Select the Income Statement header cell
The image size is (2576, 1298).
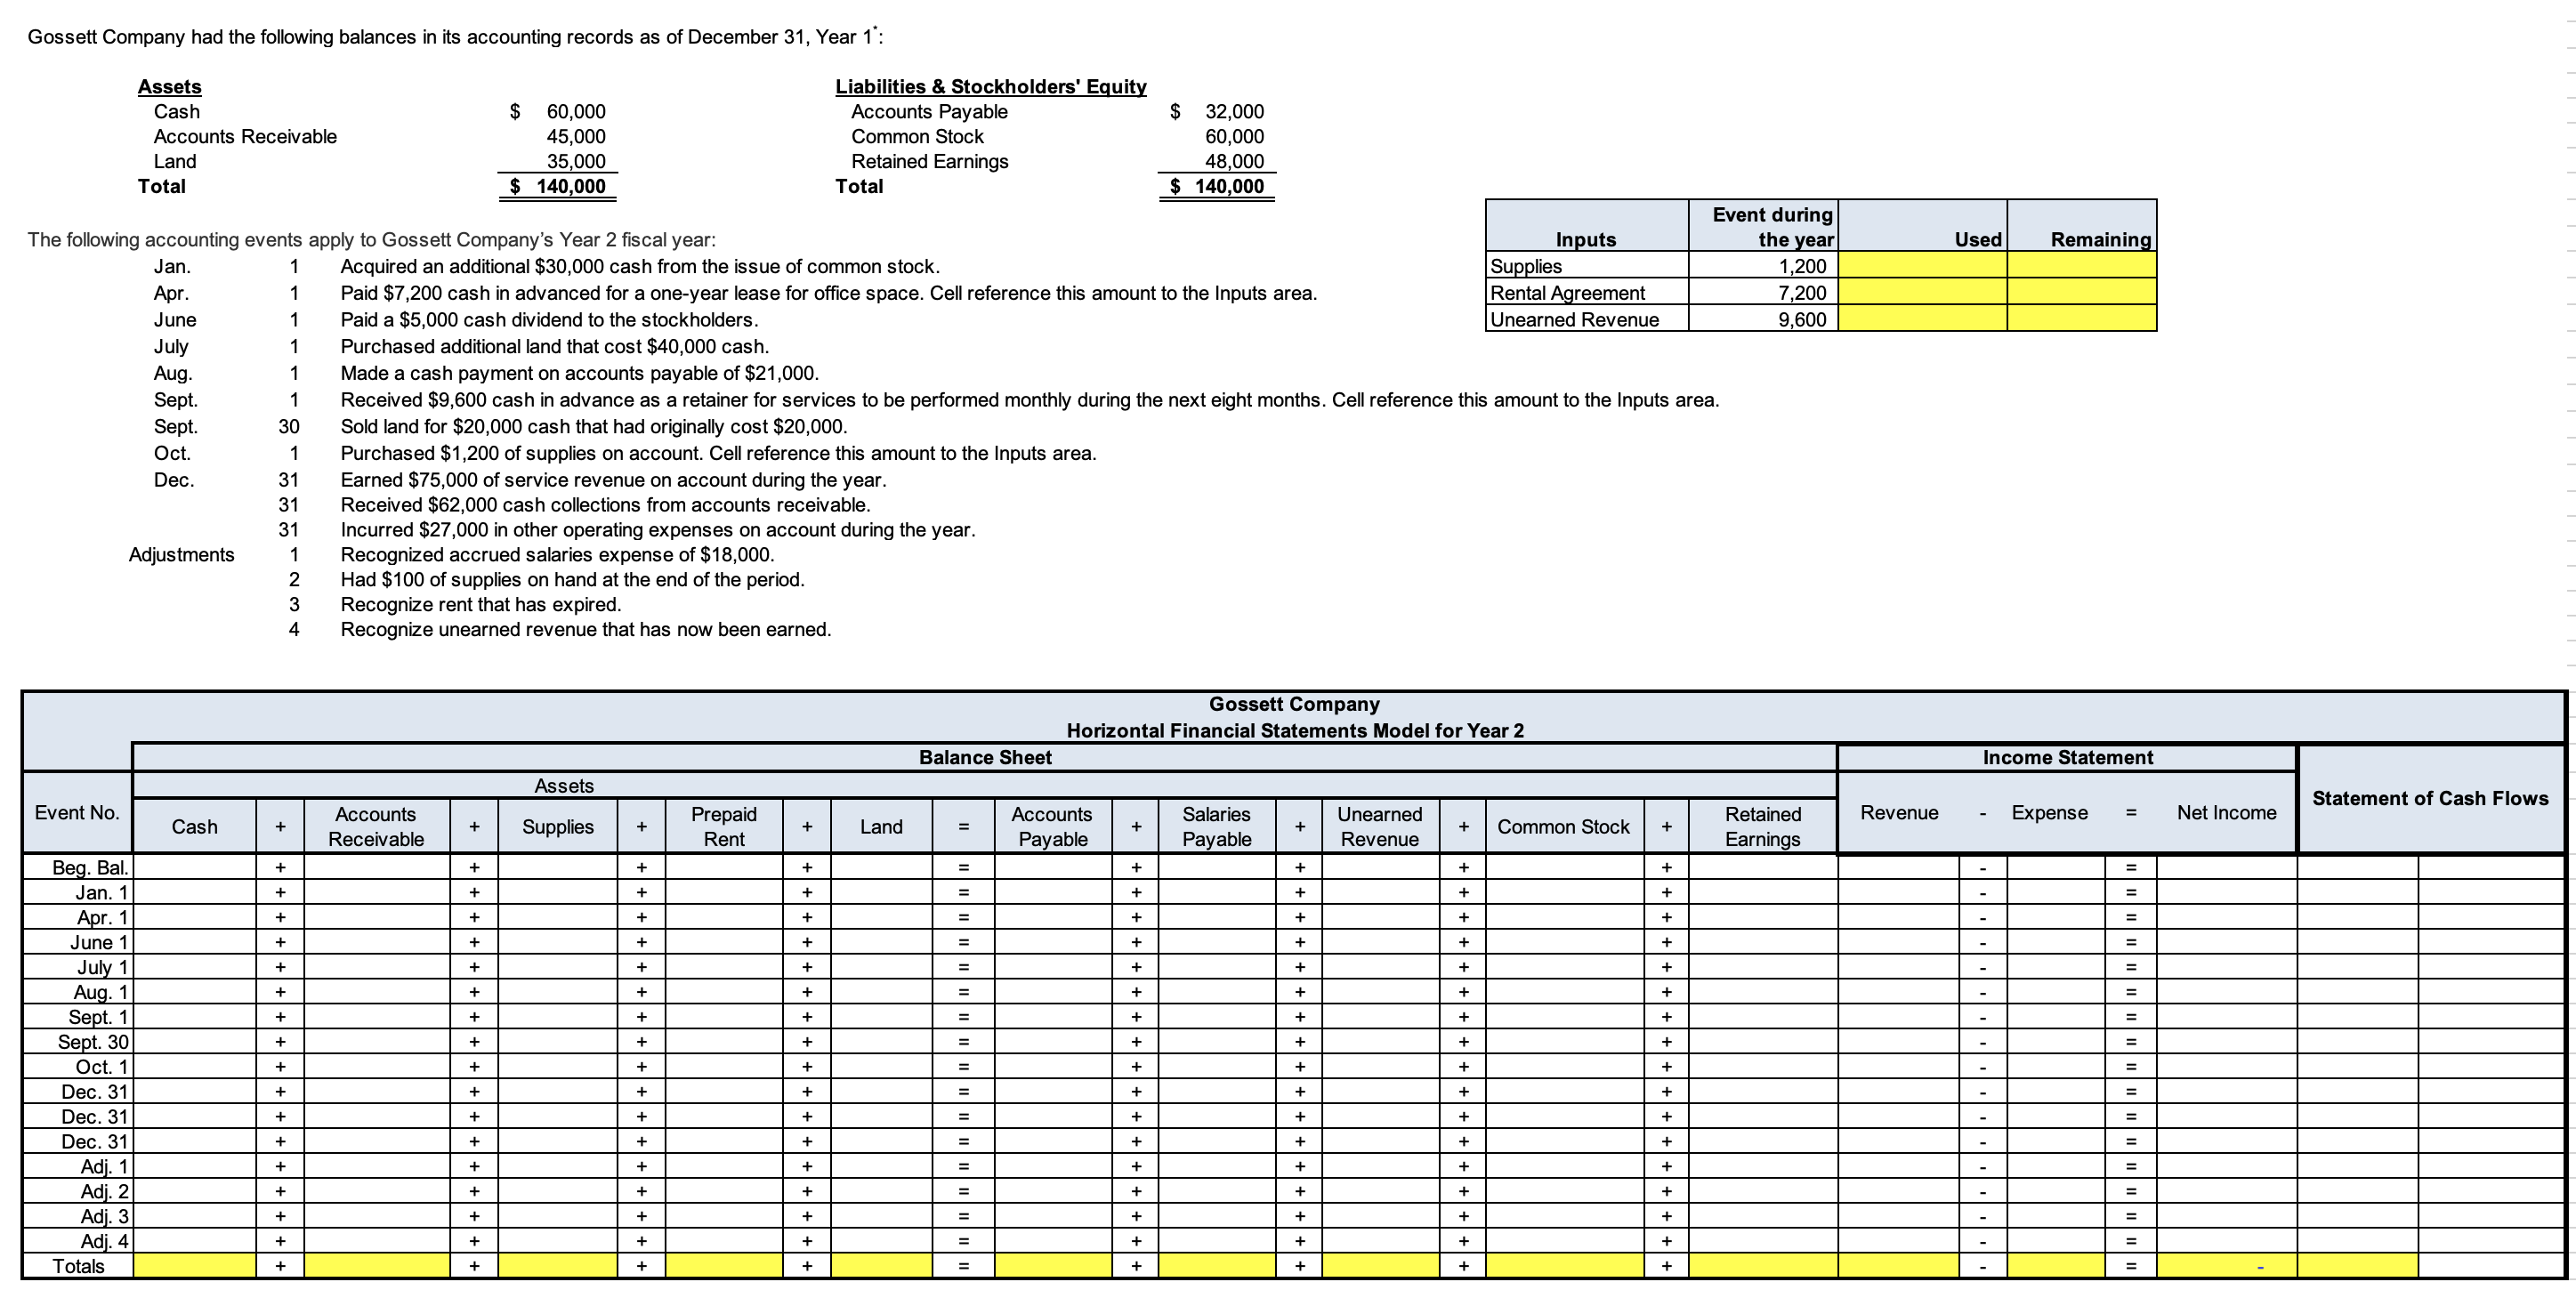tap(2067, 758)
